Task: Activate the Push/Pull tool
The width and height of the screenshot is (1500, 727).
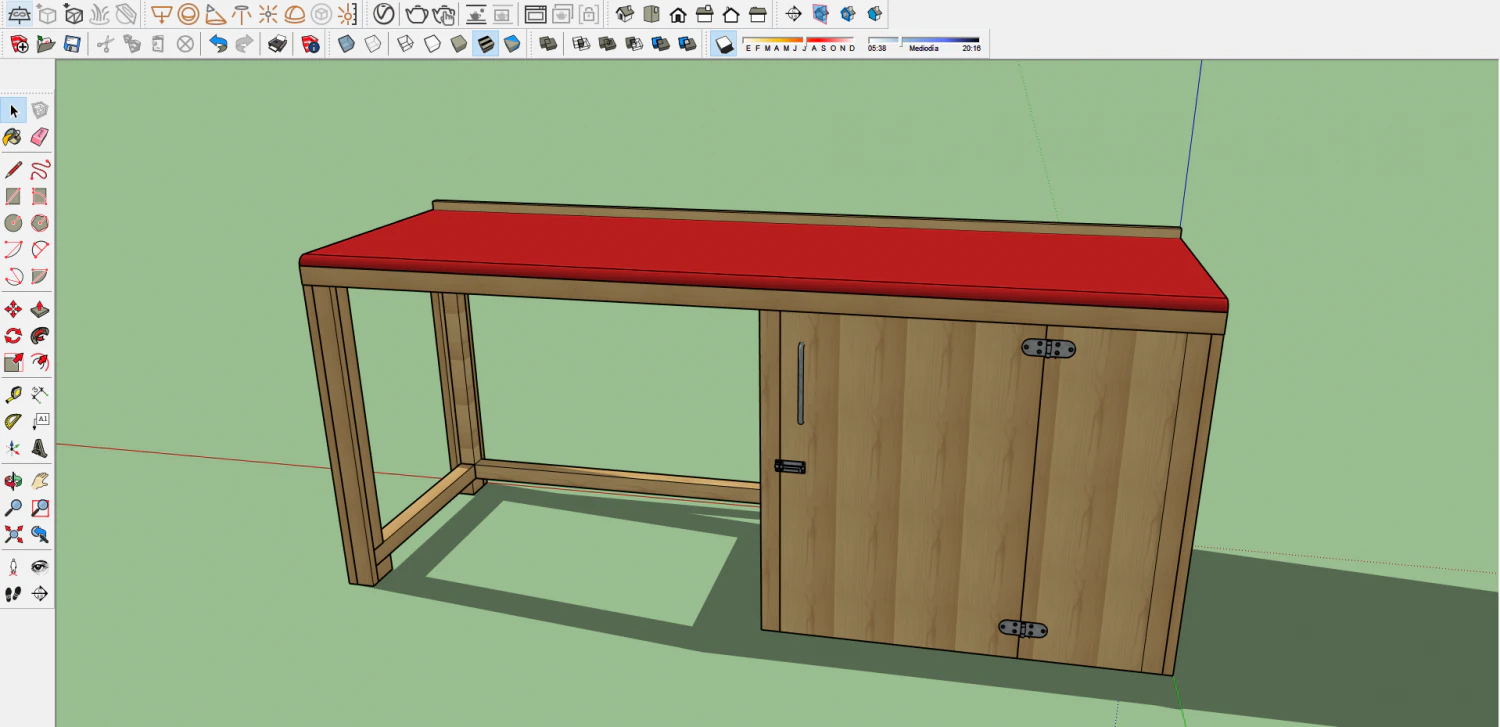Action: [40, 309]
